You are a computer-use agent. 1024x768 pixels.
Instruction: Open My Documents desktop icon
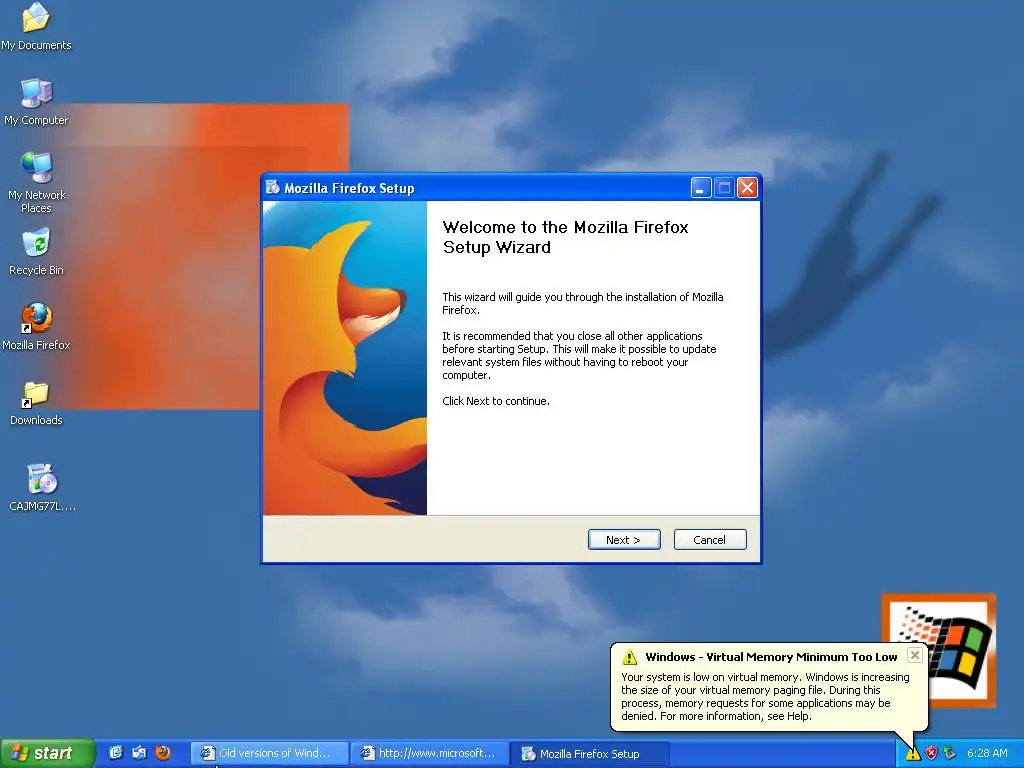pyautogui.click(x=36, y=27)
